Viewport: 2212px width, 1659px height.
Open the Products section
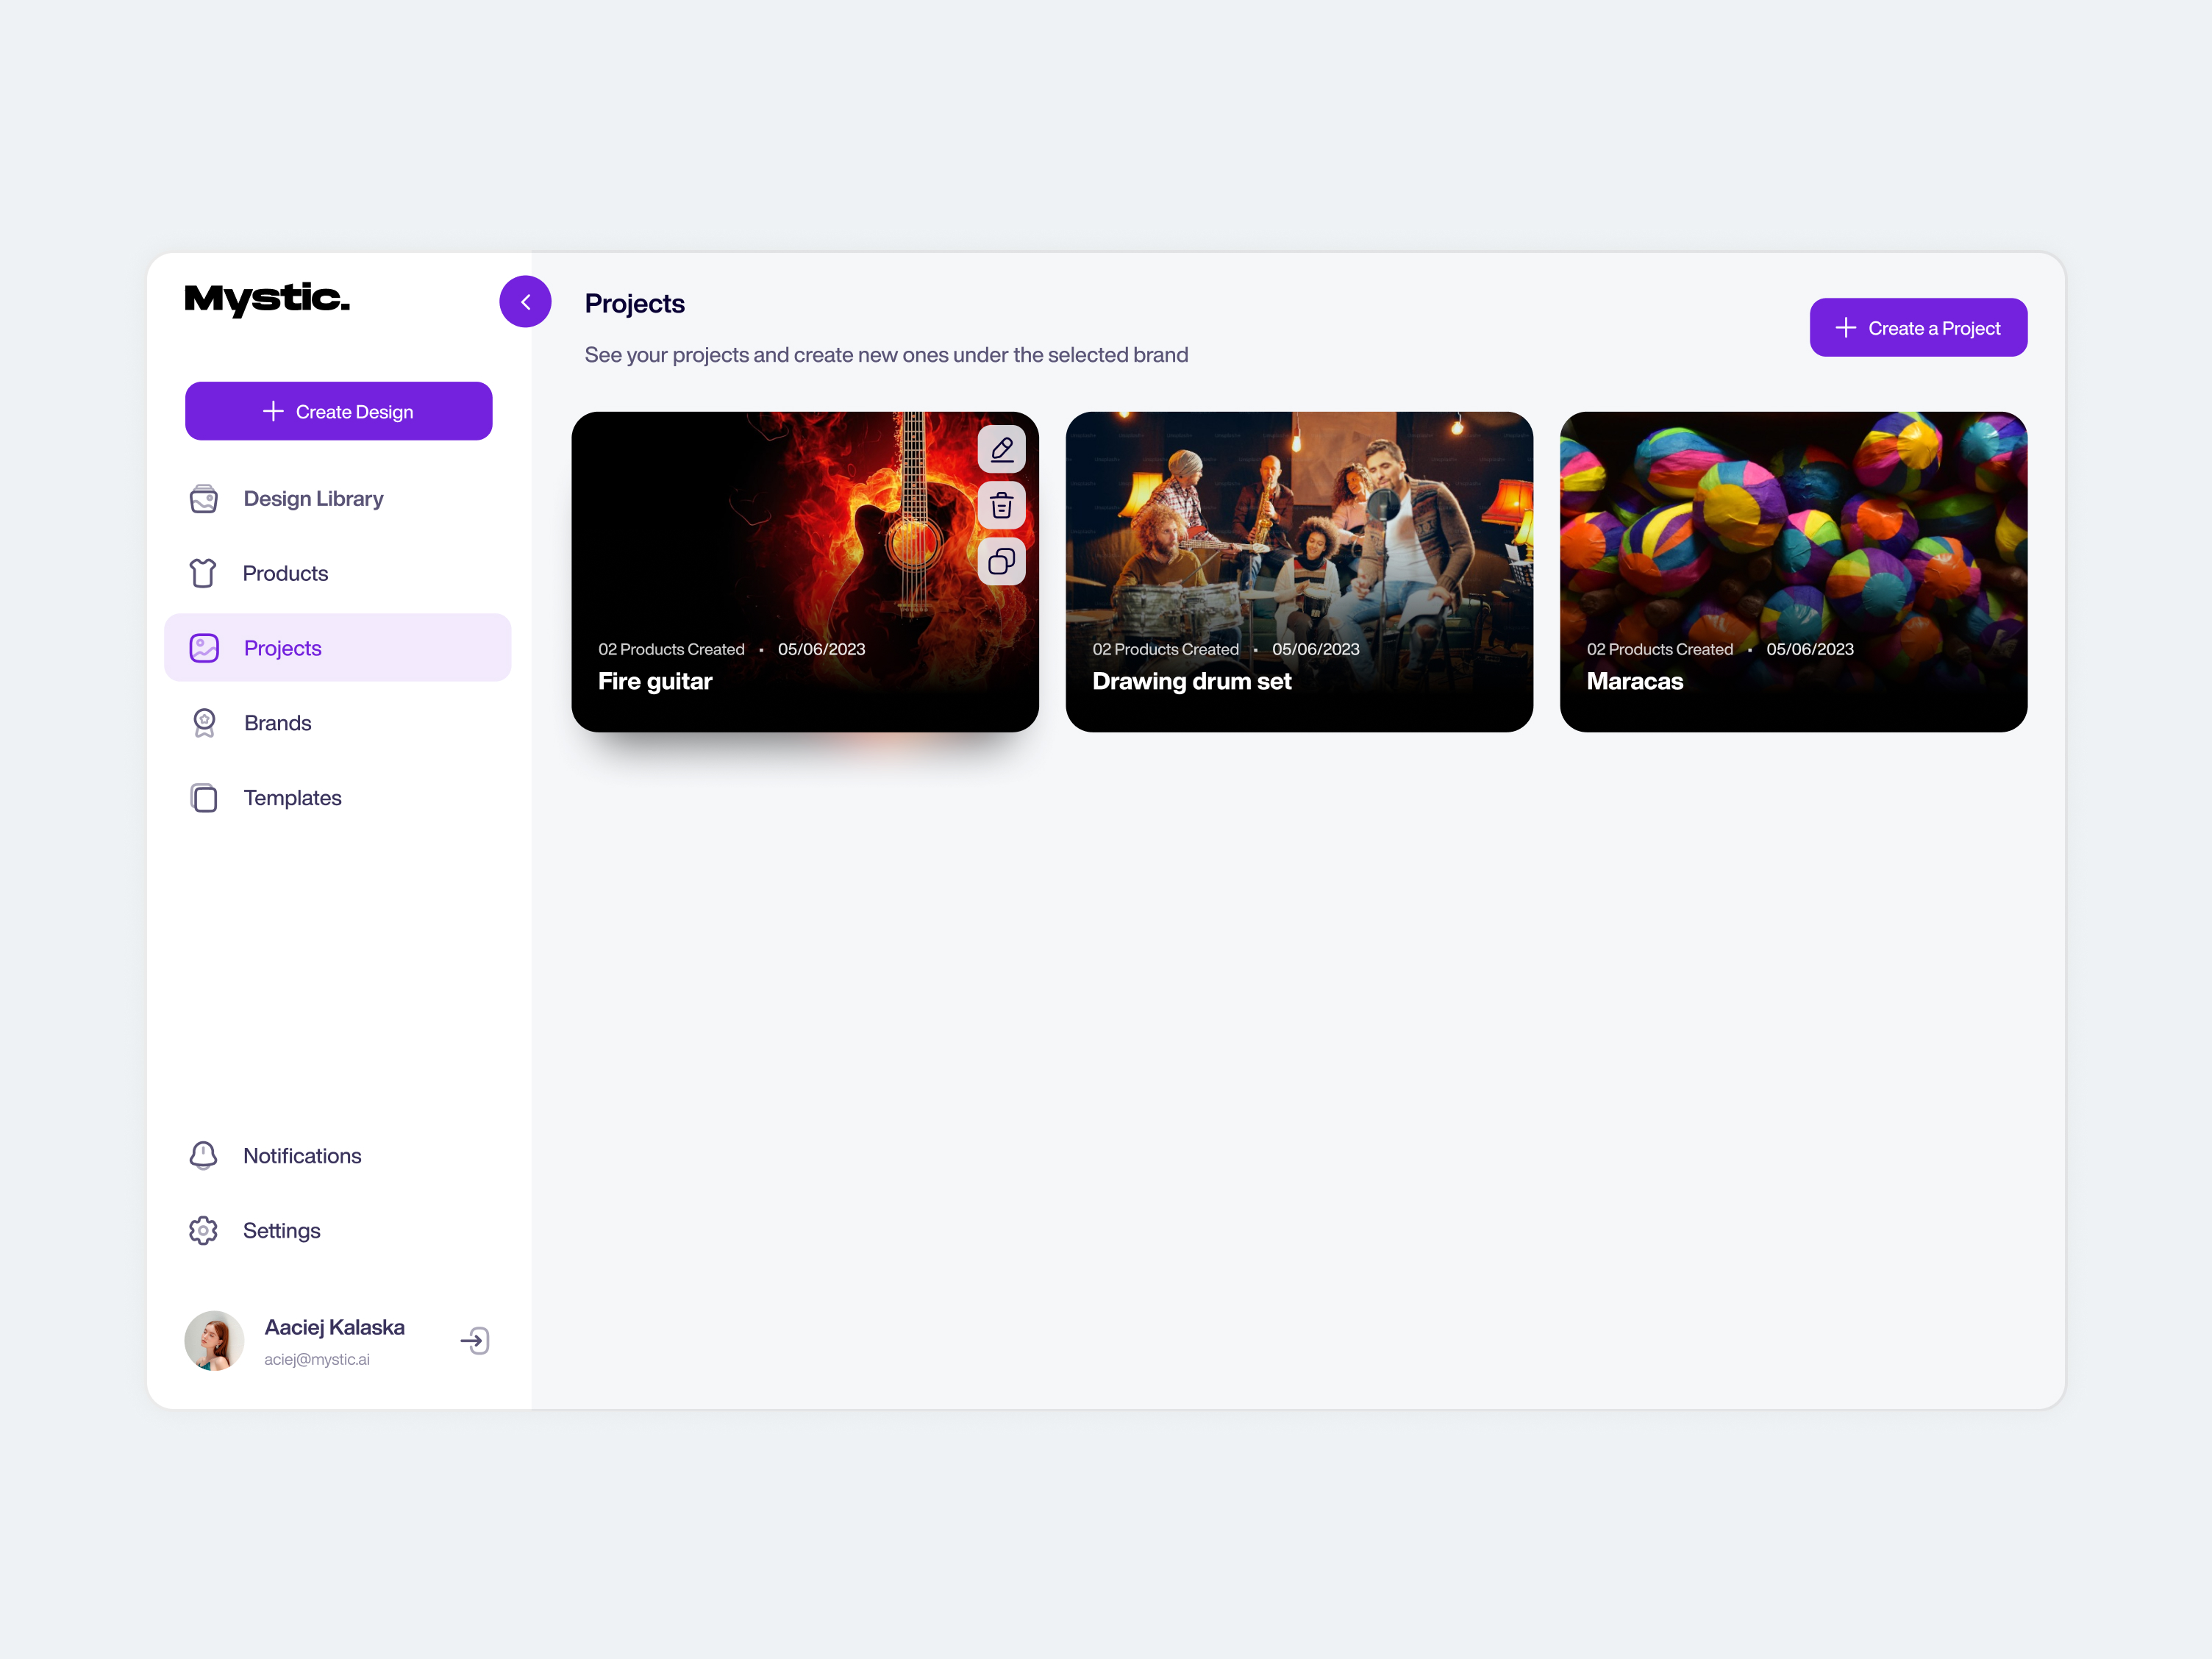(x=338, y=573)
